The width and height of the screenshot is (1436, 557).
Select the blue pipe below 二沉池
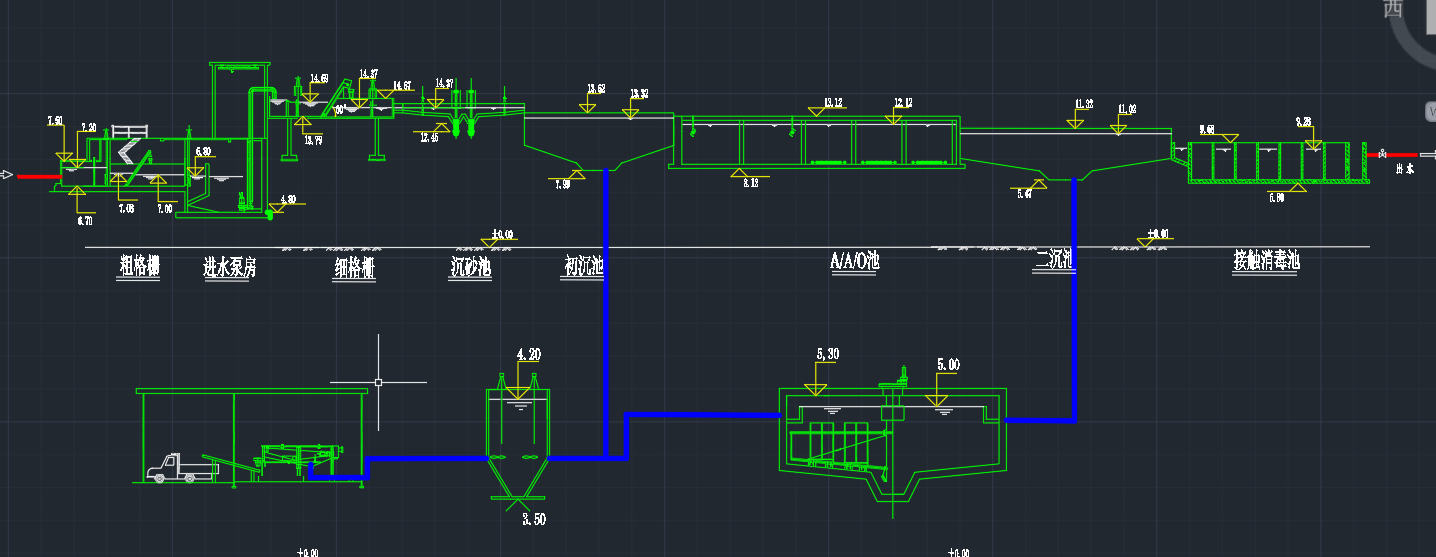(1073, 299)
